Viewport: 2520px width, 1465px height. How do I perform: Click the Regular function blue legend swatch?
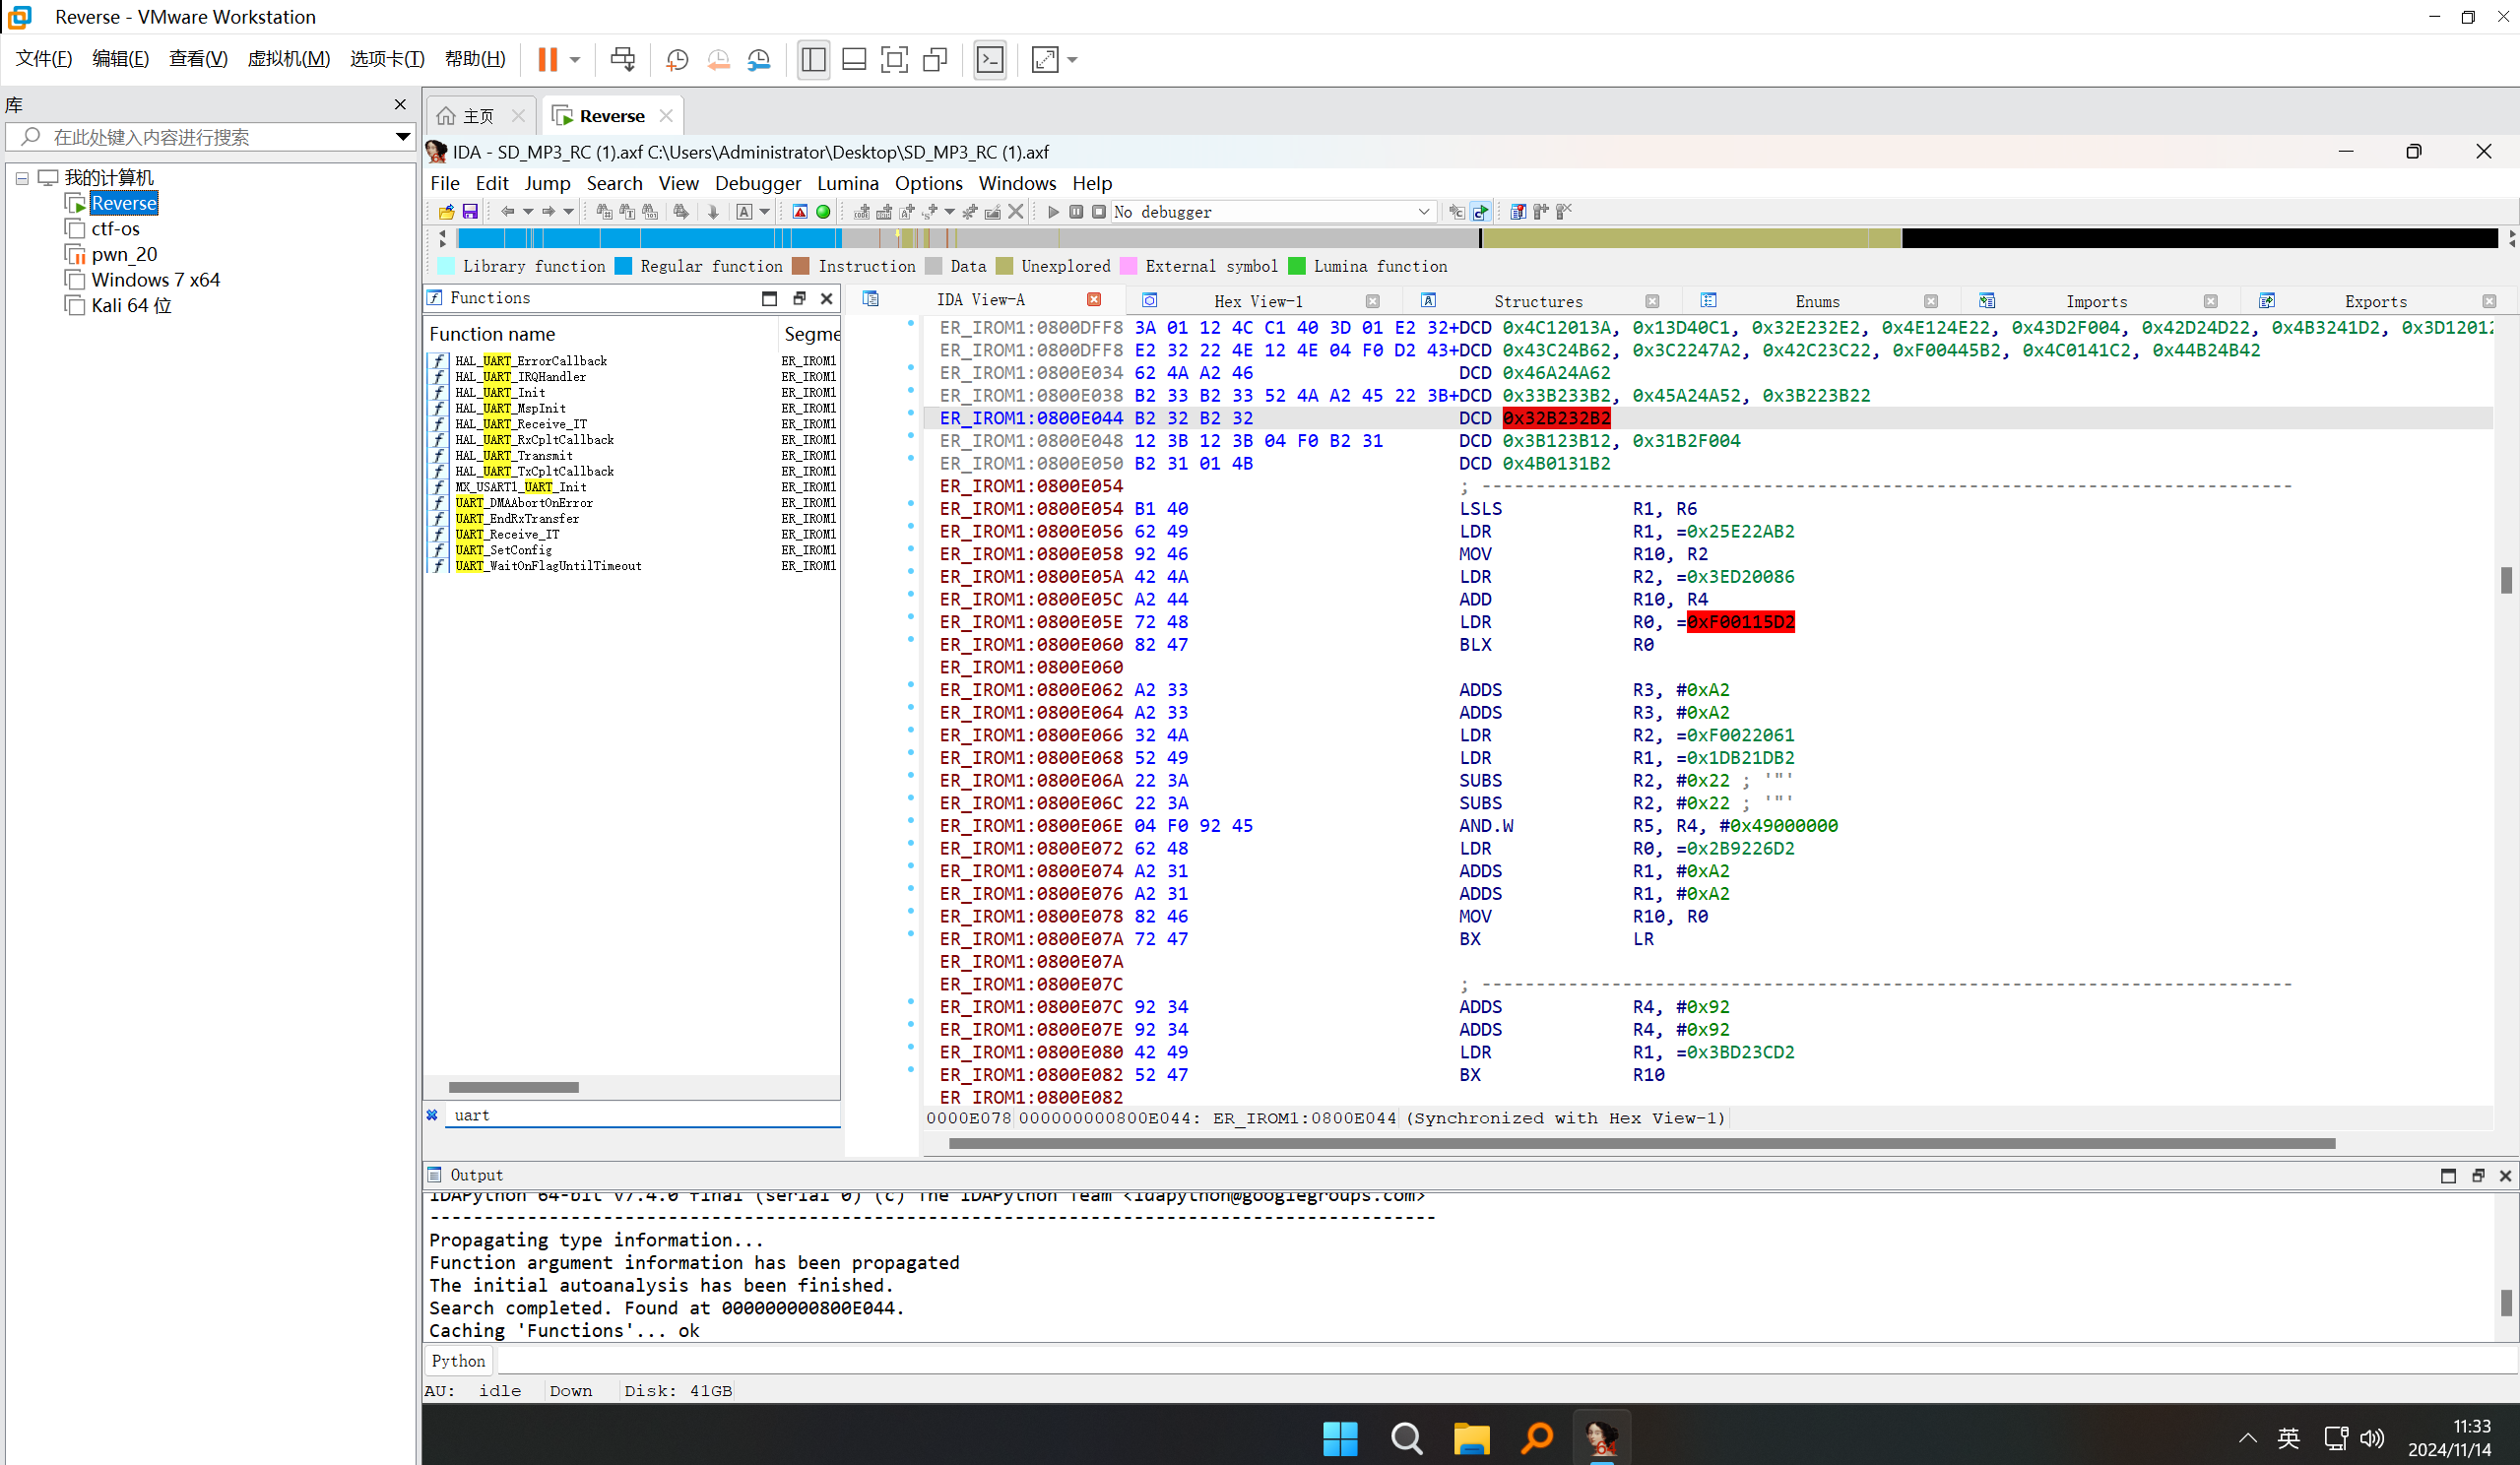pyautogui.click(x=623, y=266)
